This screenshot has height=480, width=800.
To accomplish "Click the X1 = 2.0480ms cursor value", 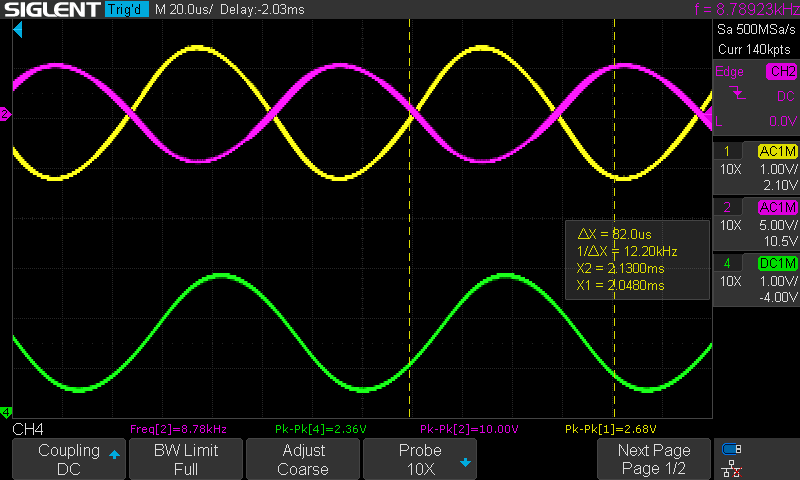I will tap(620, 285).
